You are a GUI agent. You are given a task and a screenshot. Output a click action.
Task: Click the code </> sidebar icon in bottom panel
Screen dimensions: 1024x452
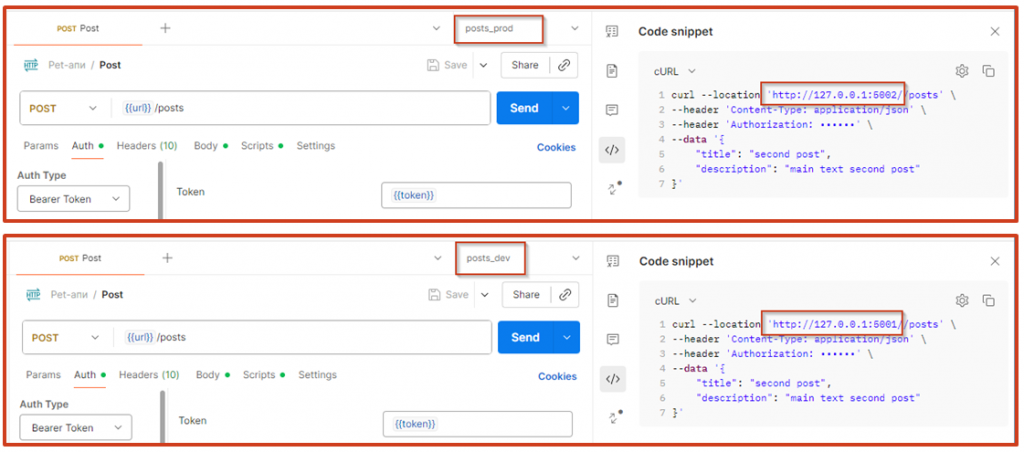point(613,378)
